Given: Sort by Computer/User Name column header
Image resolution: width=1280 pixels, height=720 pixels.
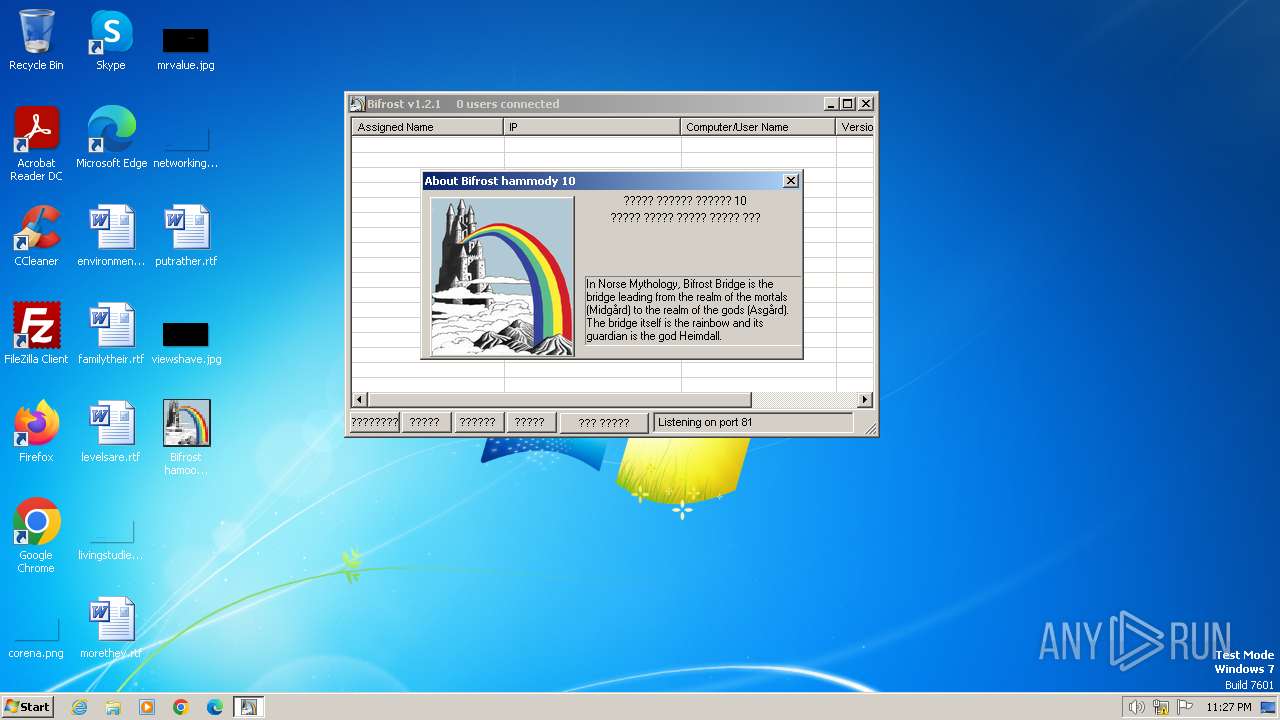Looking at the screenshot, I should pyautogui.click(x=758, y=127).
